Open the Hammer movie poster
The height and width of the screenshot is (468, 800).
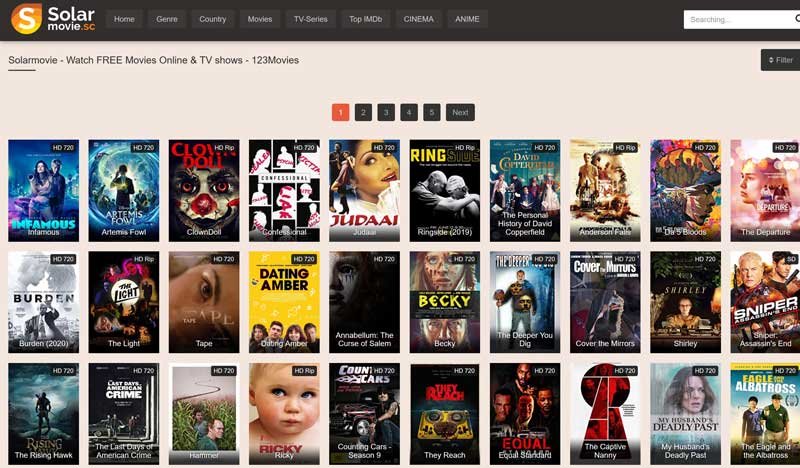[204, 414]
